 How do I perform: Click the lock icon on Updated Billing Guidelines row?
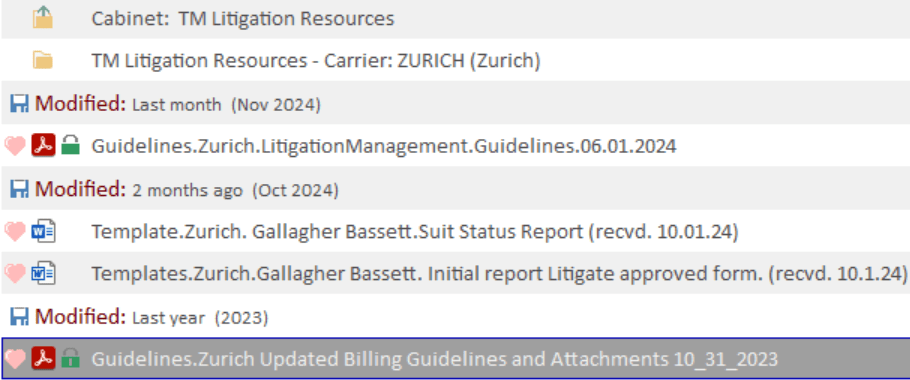coord(70,358)
